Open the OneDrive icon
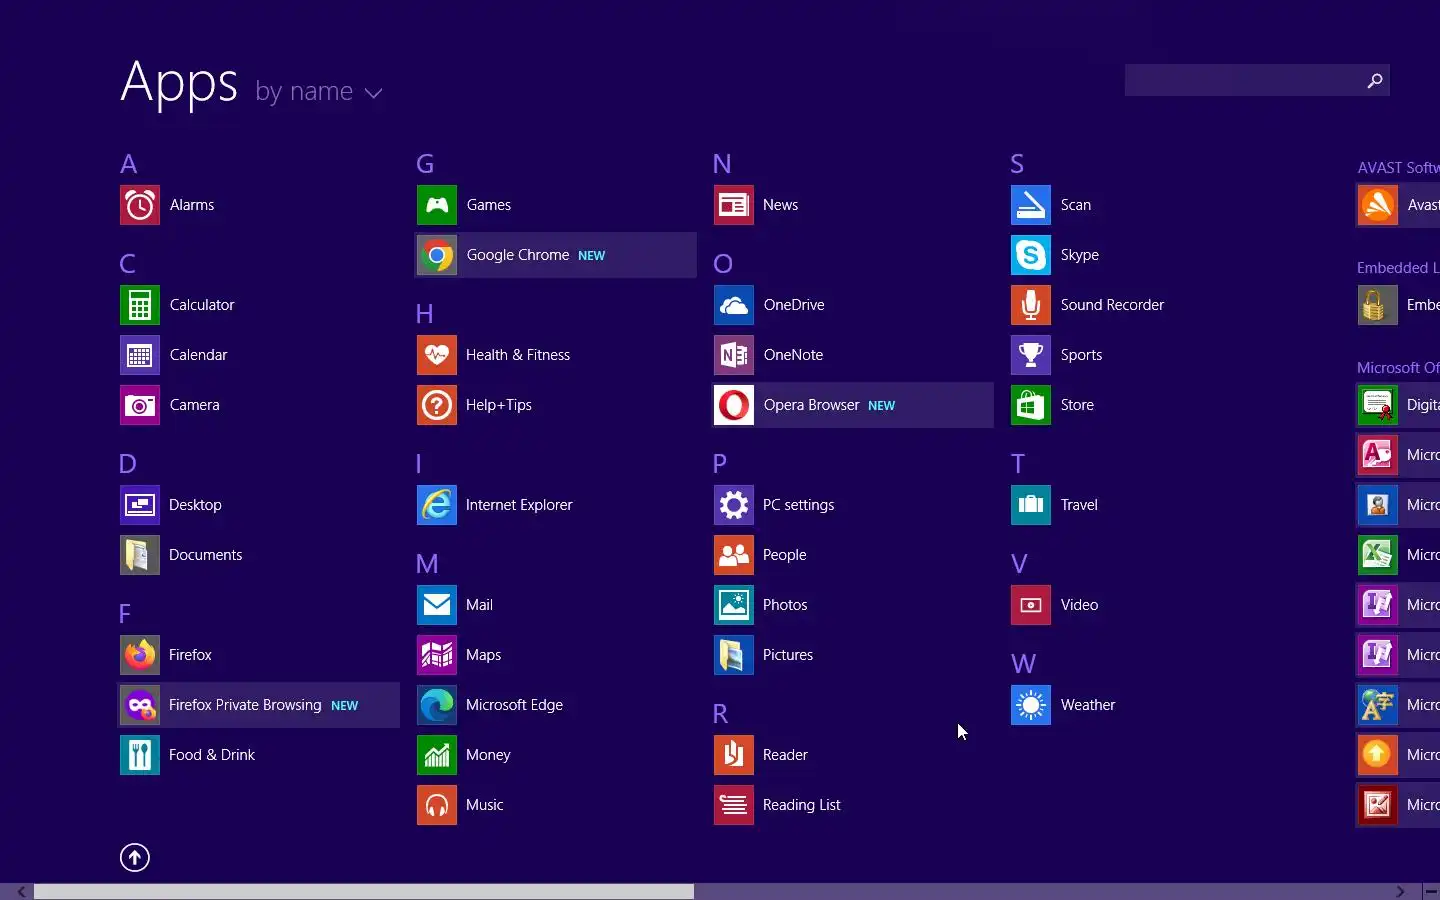 734,305
